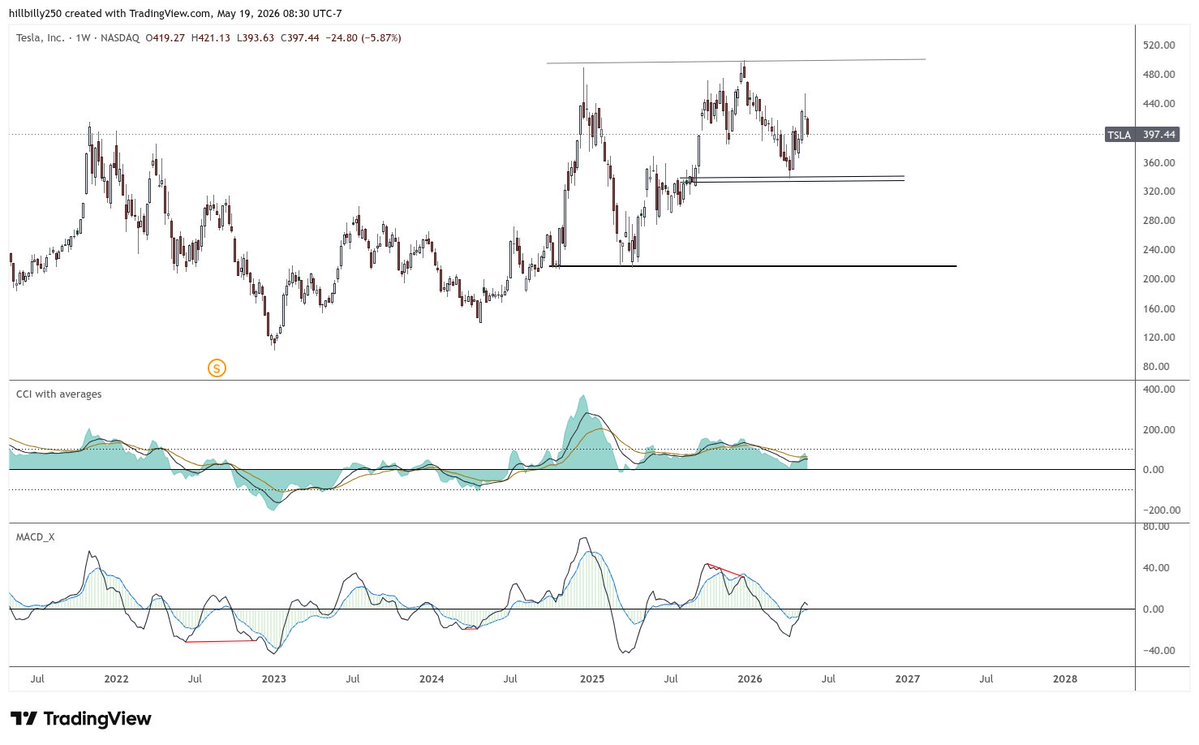Click the change value −24.80 (−5.87%)

point(363,37)
